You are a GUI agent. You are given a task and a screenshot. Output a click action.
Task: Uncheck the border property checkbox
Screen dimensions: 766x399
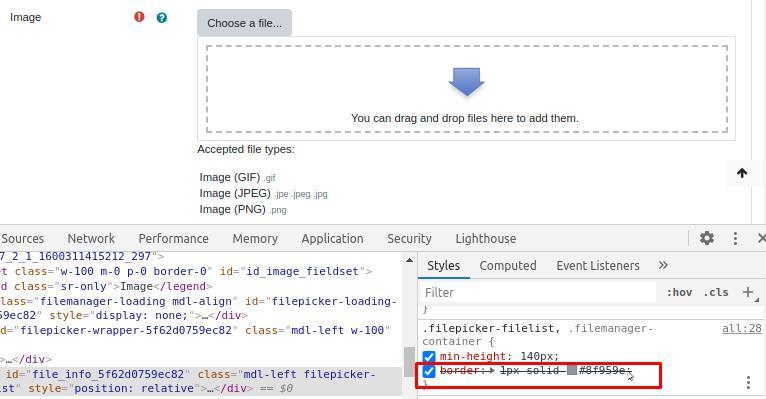(x=429, y=371)
